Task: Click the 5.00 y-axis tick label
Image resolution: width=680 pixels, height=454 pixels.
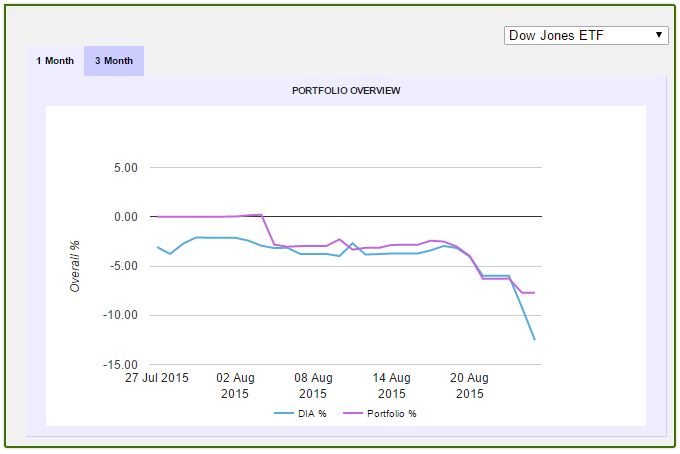Action: click(x=124, y=168)
